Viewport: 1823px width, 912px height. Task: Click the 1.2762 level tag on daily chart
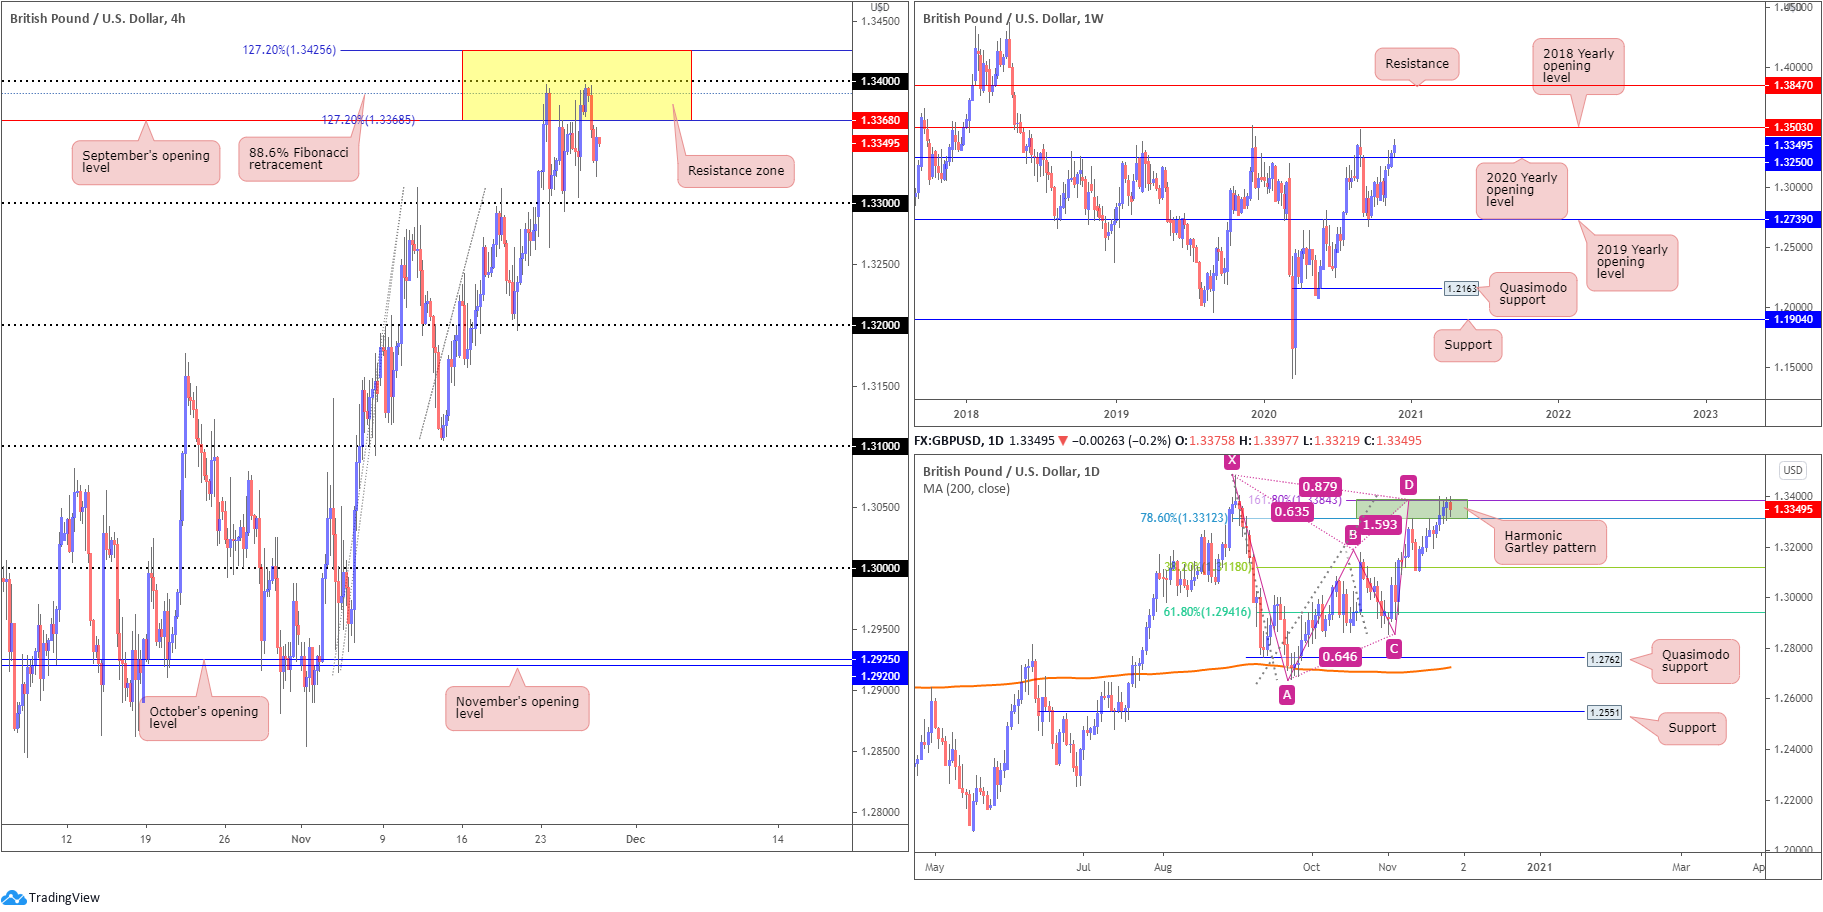pos(1604,660)
